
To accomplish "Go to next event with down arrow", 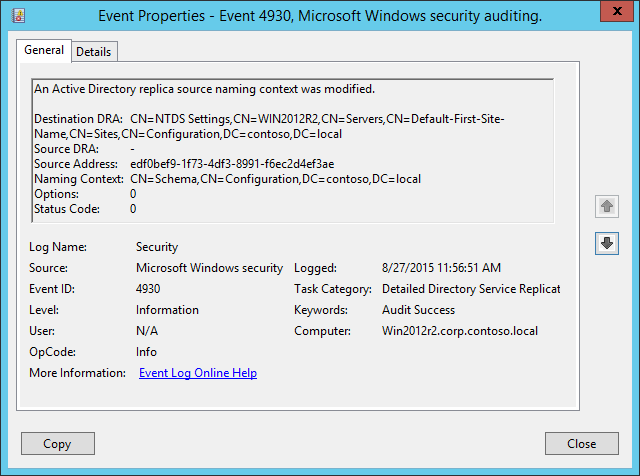I will point(607,243).
